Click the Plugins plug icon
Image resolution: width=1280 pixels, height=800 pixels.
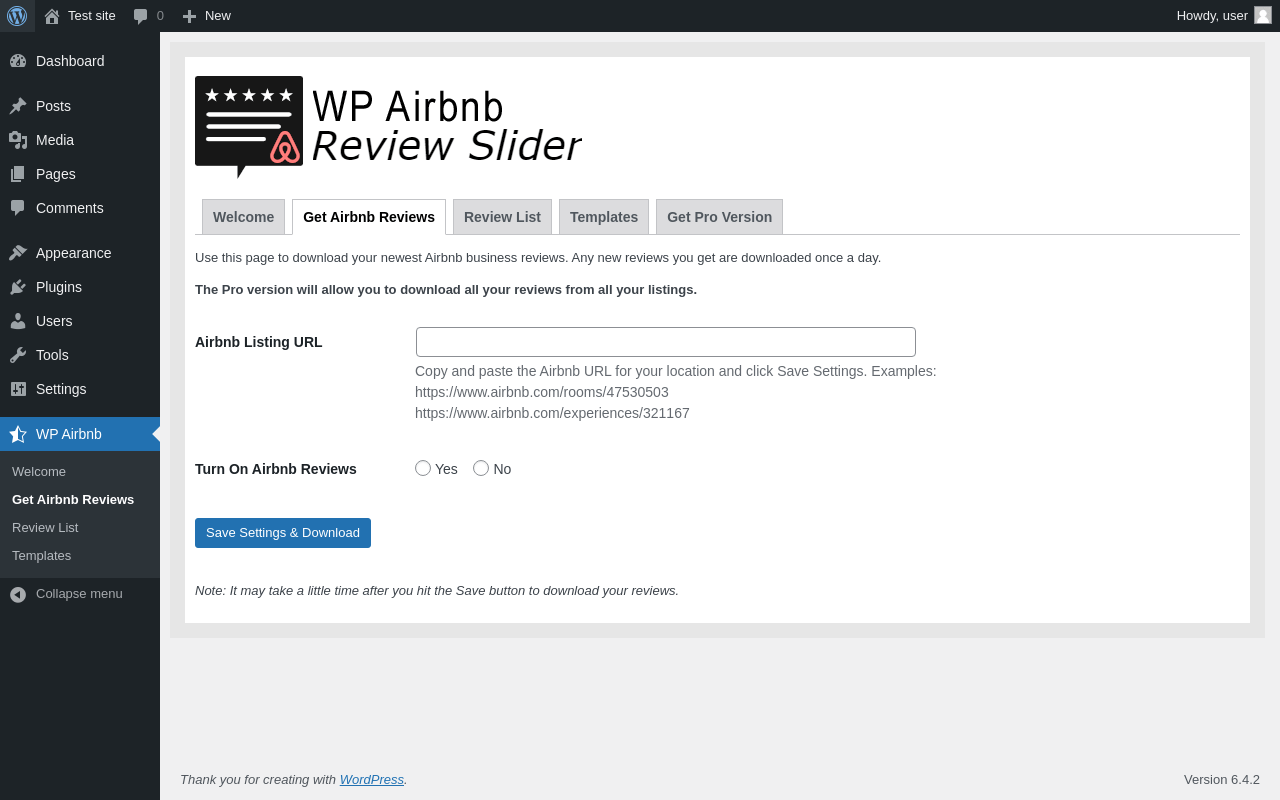tap(18, 287)
